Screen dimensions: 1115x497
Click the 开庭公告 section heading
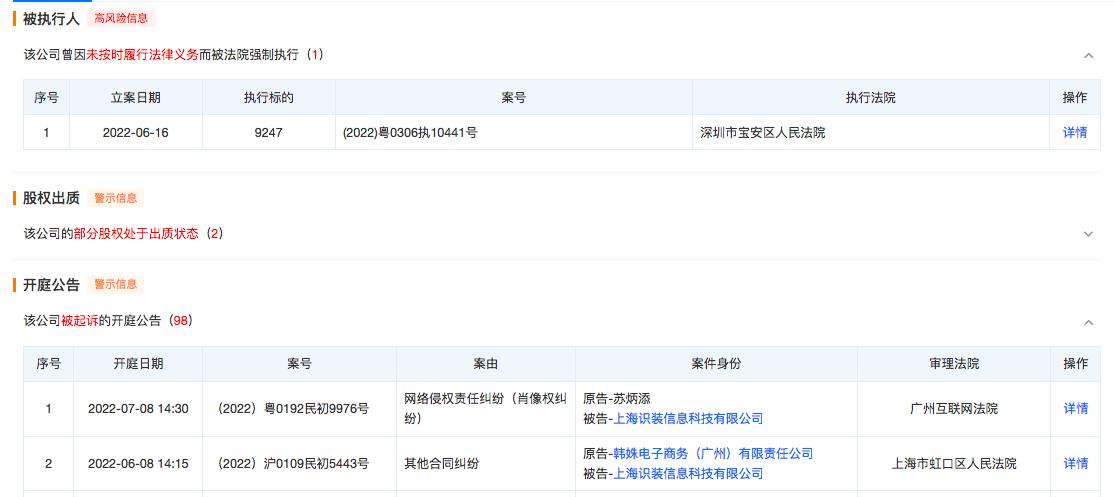(51, 285)
